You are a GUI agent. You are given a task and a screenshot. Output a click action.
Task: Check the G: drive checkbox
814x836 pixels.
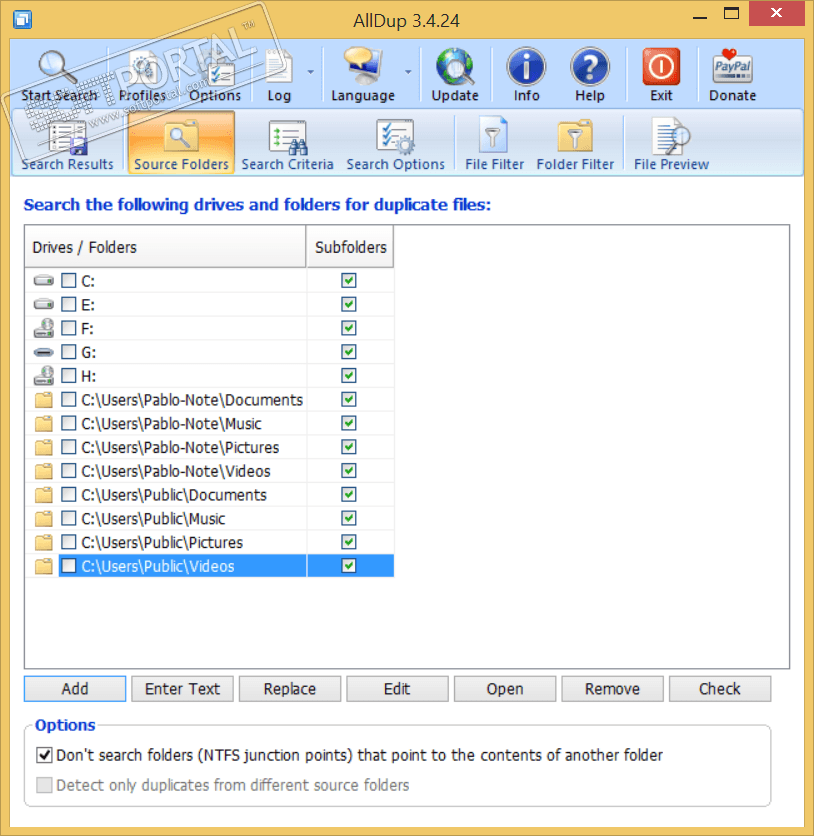[x=68, y=352]
